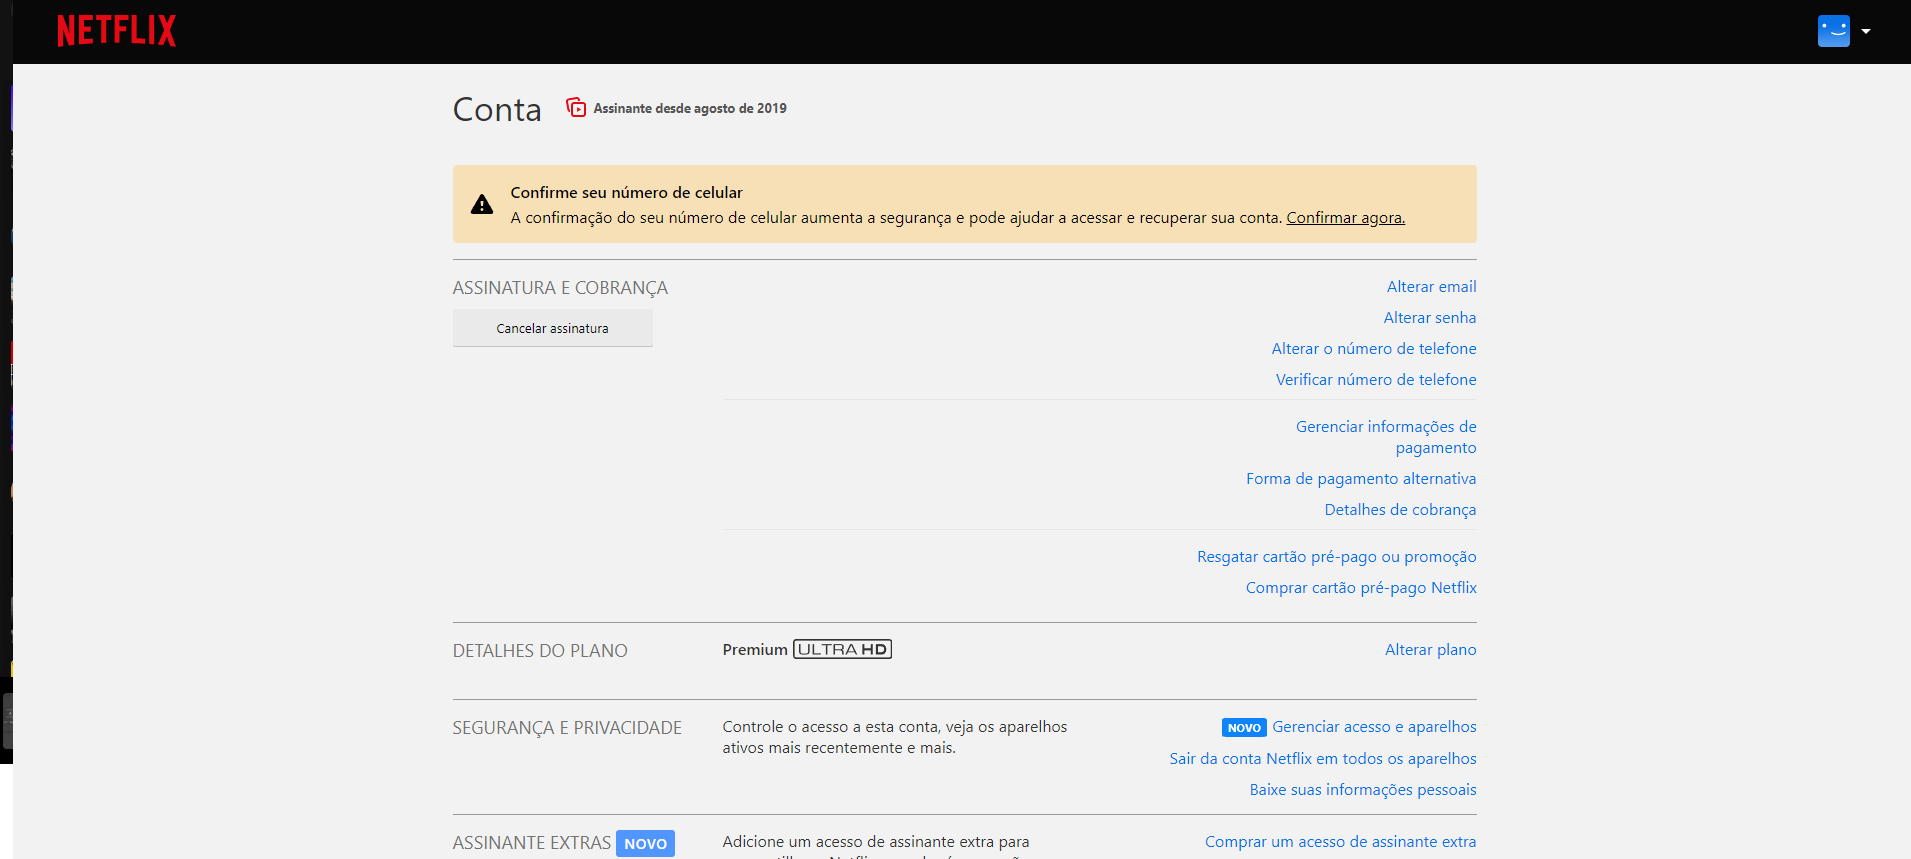Viewport: 1911px width, 859px height.
Task: Click the 'ASSINANTE EXTRAS' section title
Action: click(531, 843)
